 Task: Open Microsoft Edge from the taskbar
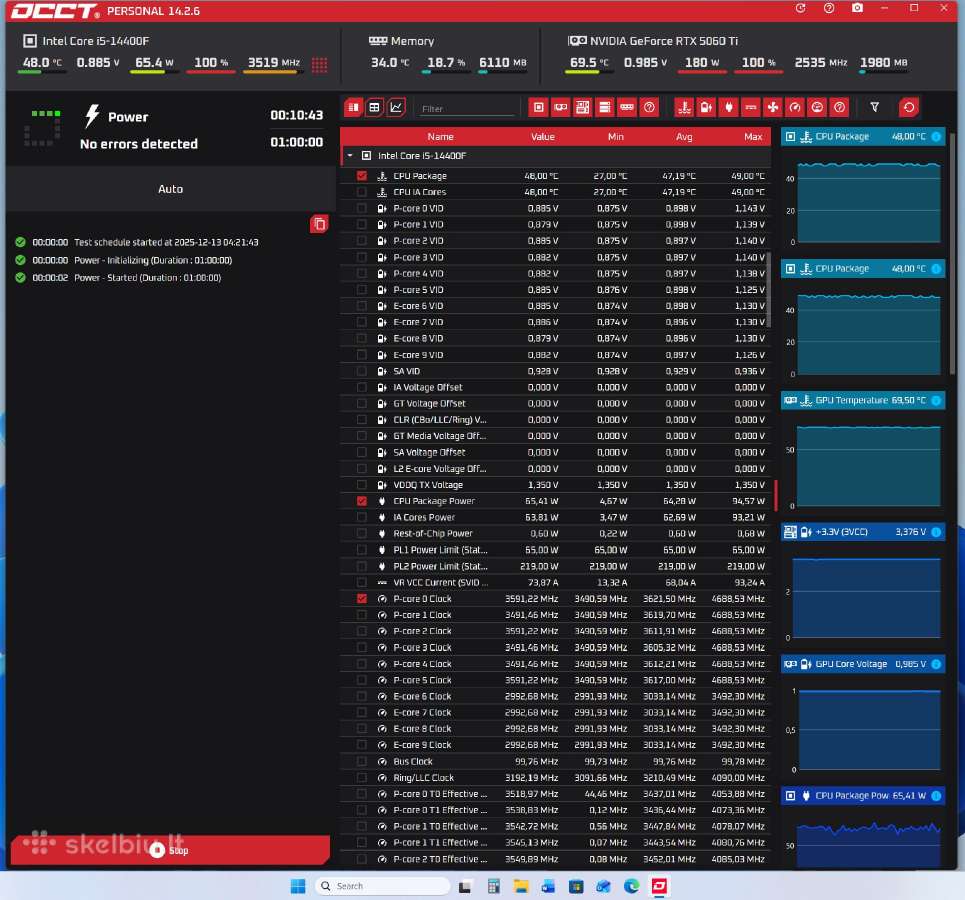tap(631, 886)
